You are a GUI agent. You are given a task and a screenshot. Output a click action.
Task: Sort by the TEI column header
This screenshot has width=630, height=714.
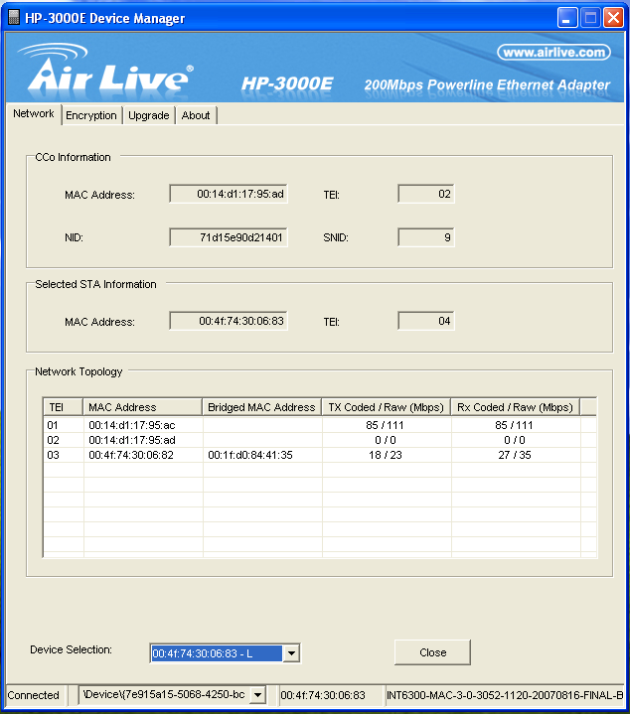pos(63,407)
